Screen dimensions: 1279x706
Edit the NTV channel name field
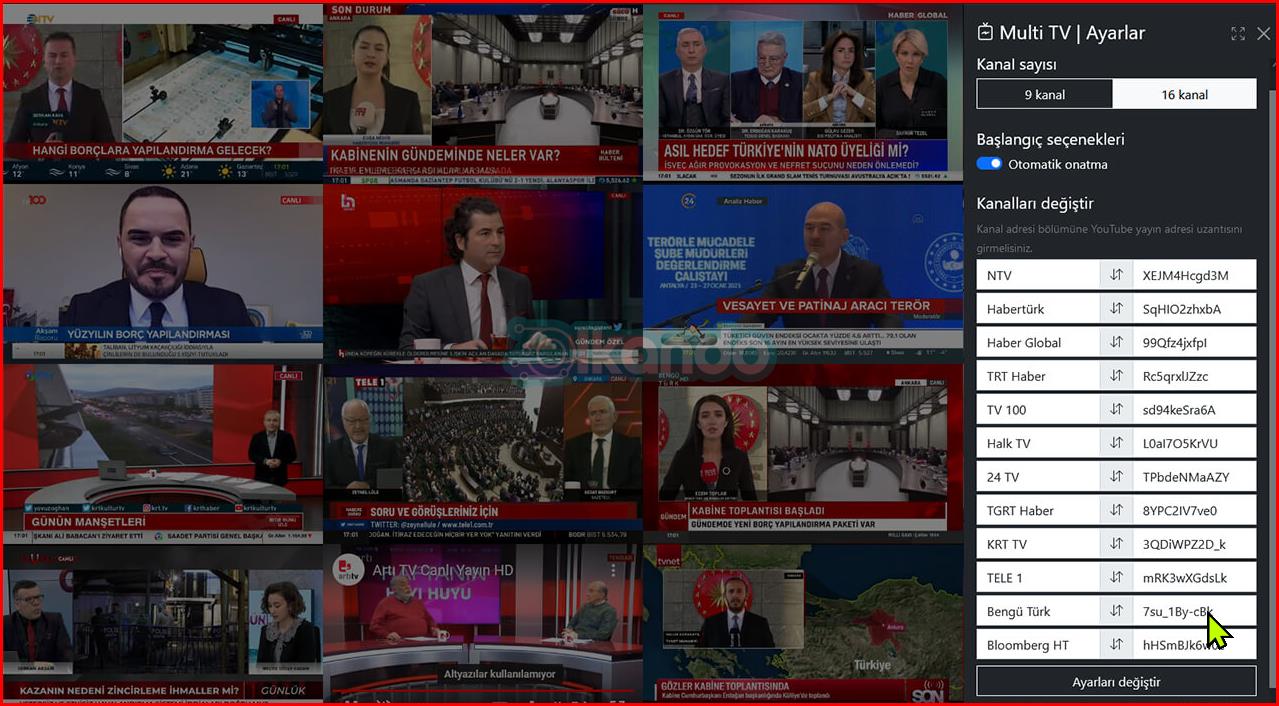click(1038, 275)
